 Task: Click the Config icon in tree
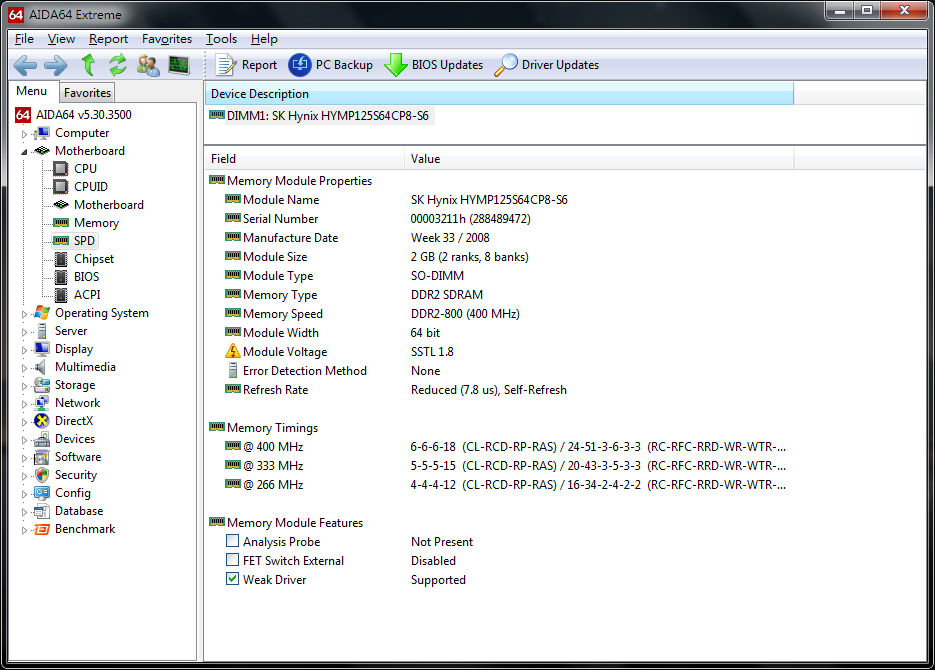[x=42, y=493]
